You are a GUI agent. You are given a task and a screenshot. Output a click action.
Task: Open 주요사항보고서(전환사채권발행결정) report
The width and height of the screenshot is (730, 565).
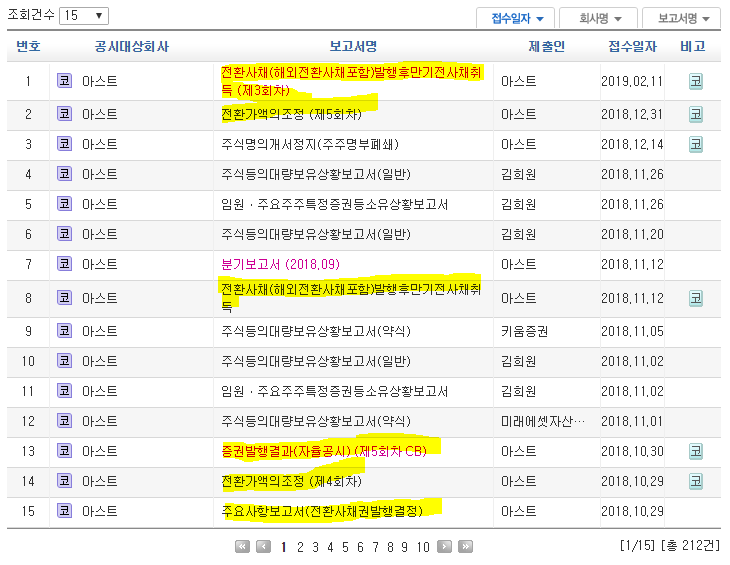coord(322,511)
